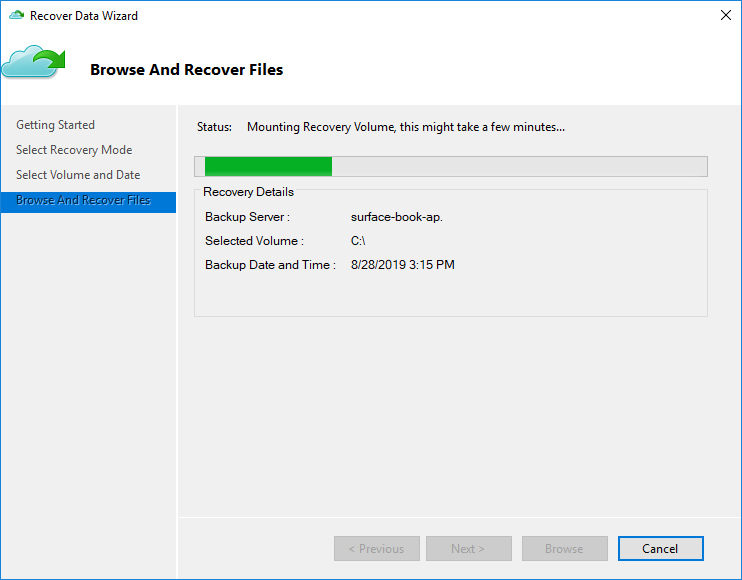Close the Recover Data Wizard window
742x580 pixels.
tap(725, 16)
